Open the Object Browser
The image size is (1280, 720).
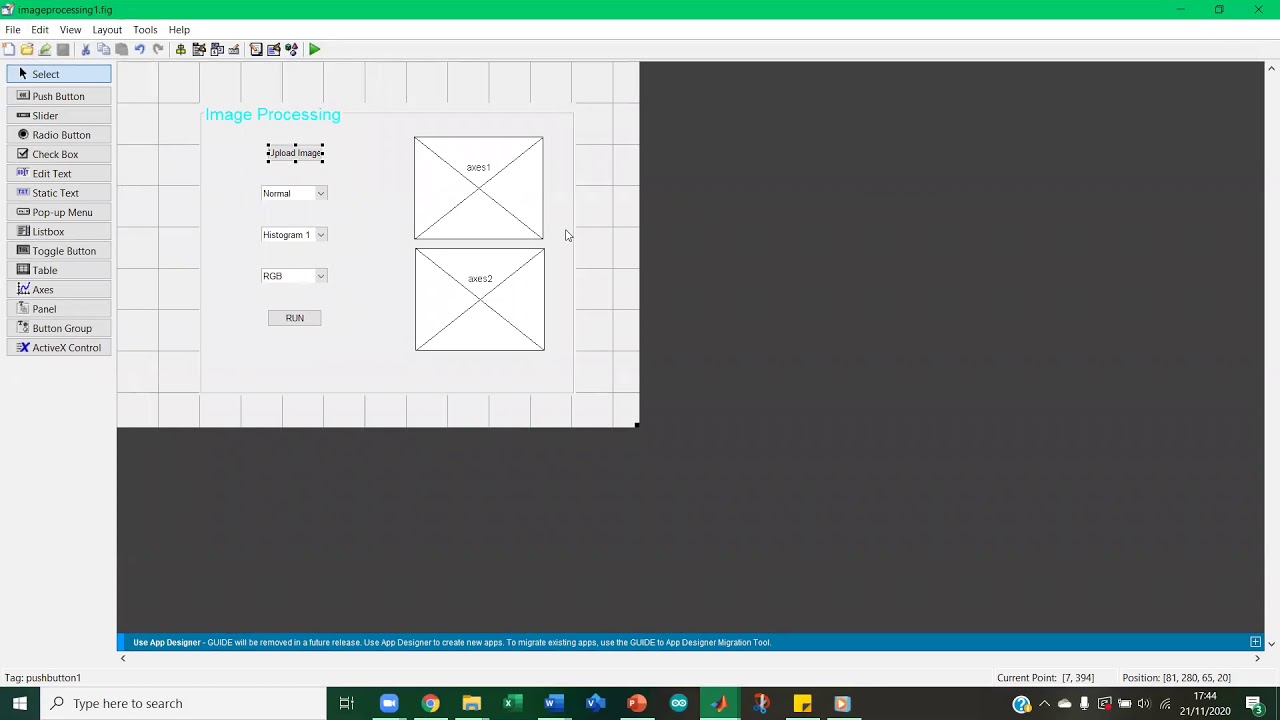pos(291,49)
